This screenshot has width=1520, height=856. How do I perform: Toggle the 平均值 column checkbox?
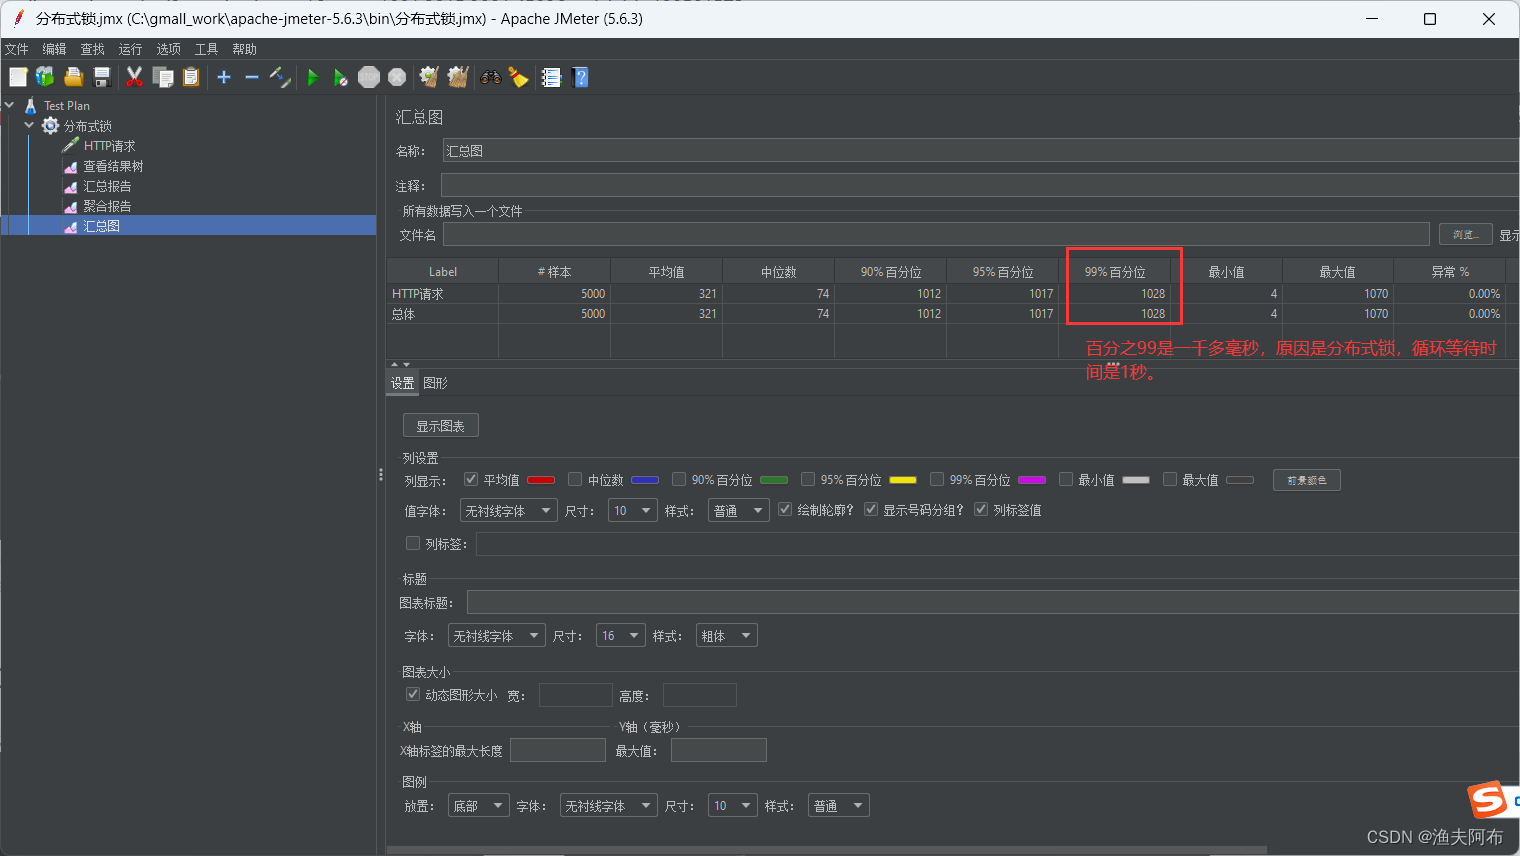[x=471, y=480]
